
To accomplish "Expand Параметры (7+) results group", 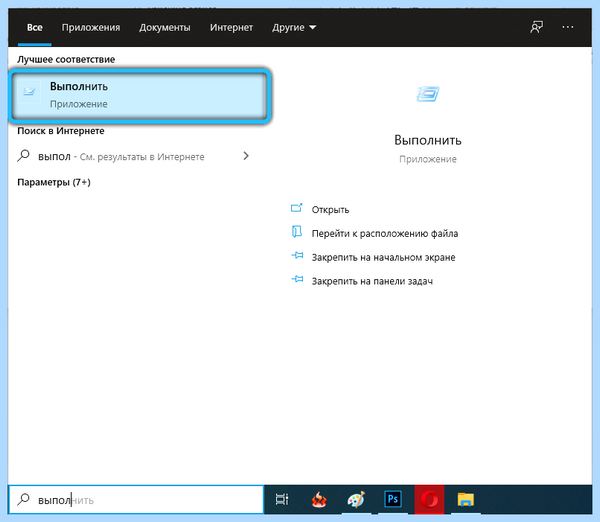I will (54, 182).
